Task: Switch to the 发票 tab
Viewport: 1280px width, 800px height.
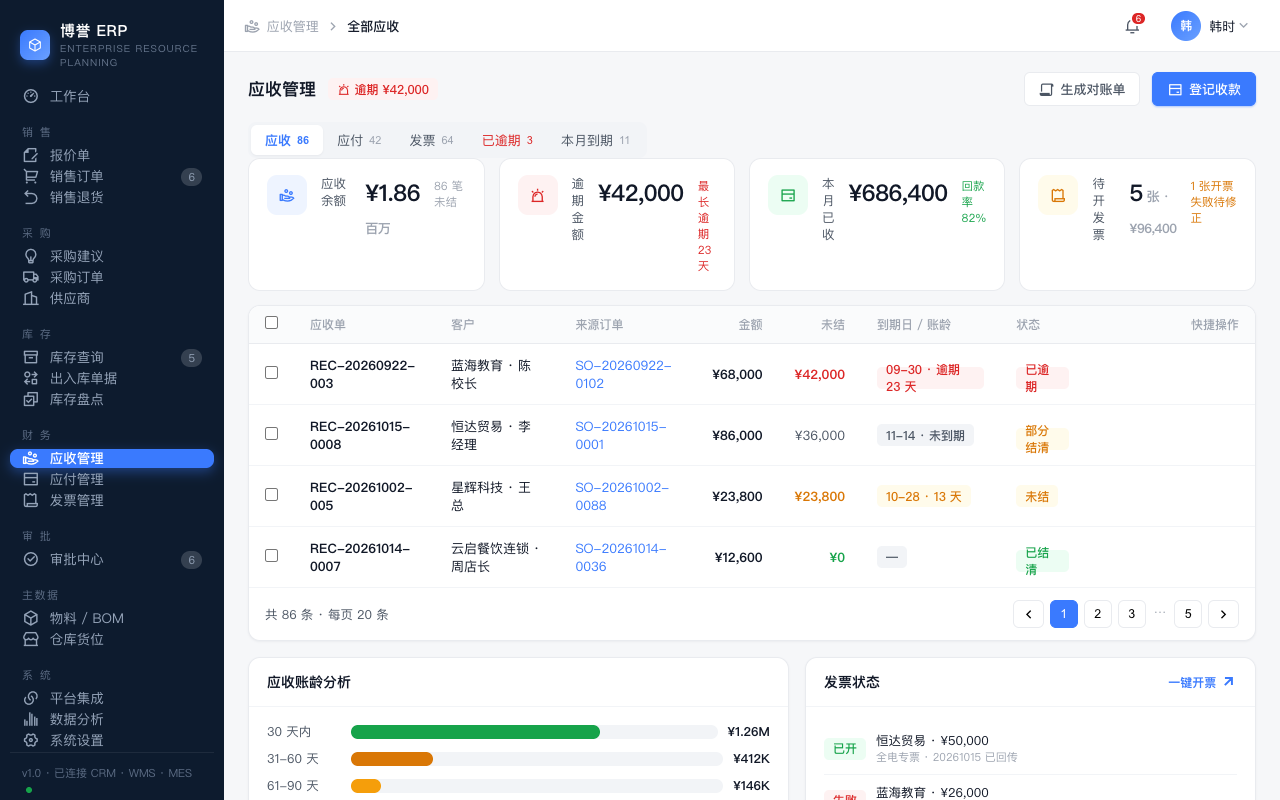Action: [x=431, y=140]
